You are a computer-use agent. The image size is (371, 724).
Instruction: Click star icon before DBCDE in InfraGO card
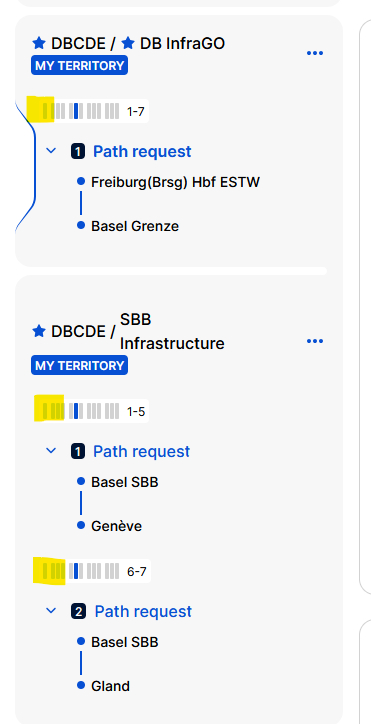point(39,43)
